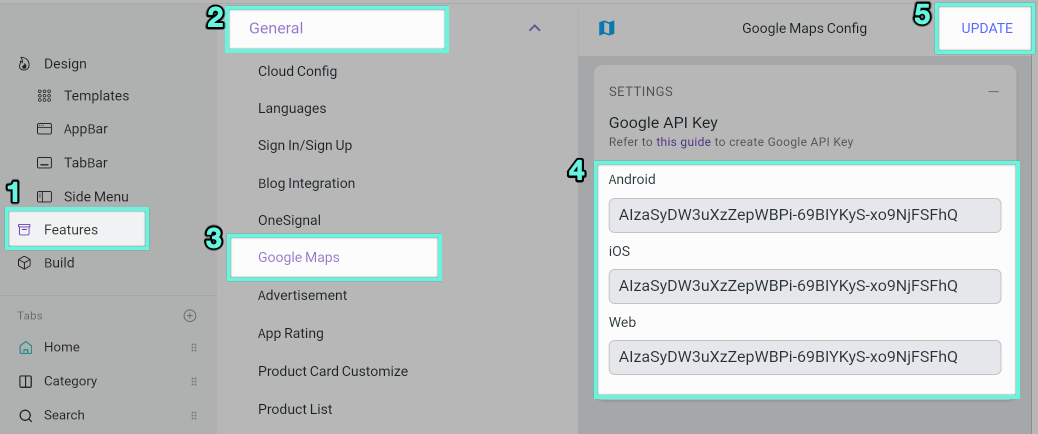Screen dimensions: 1038x434
Task: Open the 'this guide' link
Action: 684,142
